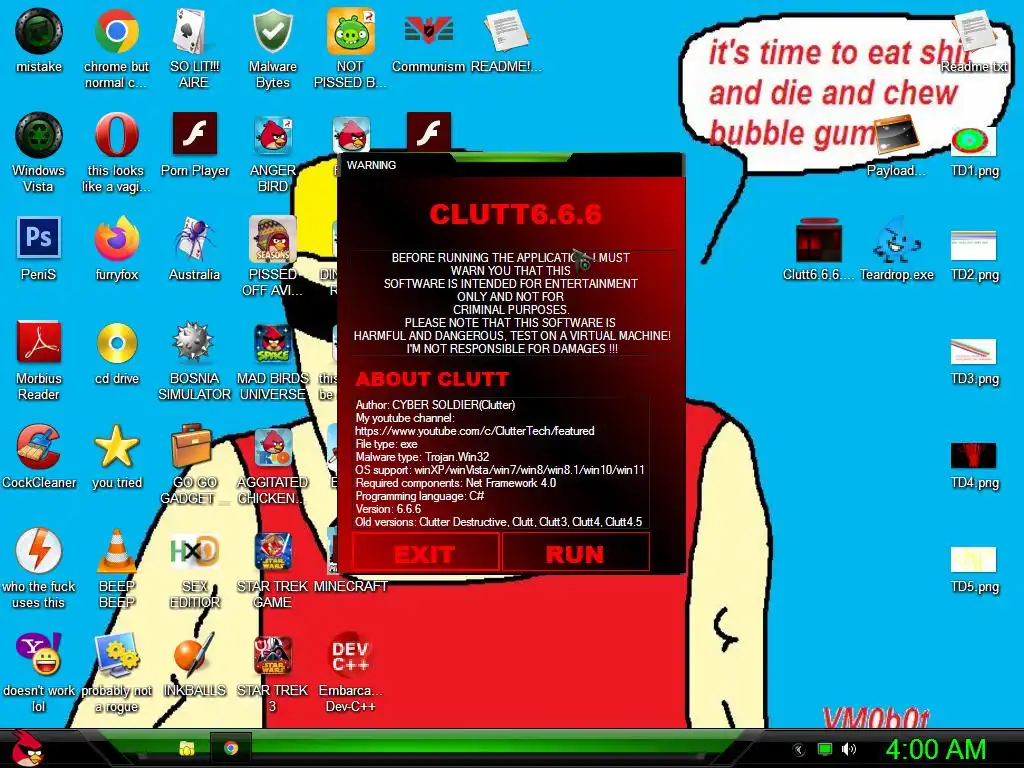The image size is (1024, 768).
Task: Open the folder icon in the taskbar
Action: pyautogui.click(x=187, y=748)
